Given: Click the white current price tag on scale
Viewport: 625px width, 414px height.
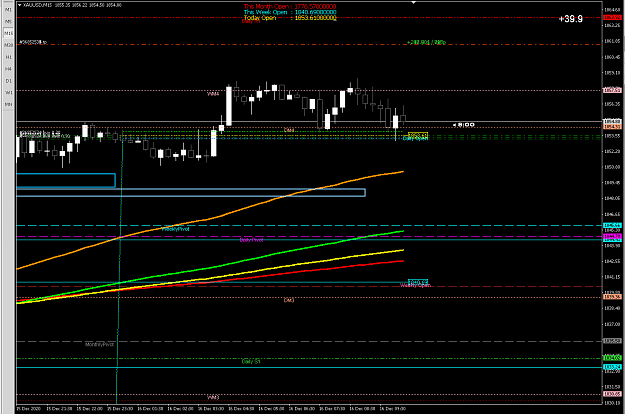Looking at the screenshot, I should (612, 122).
